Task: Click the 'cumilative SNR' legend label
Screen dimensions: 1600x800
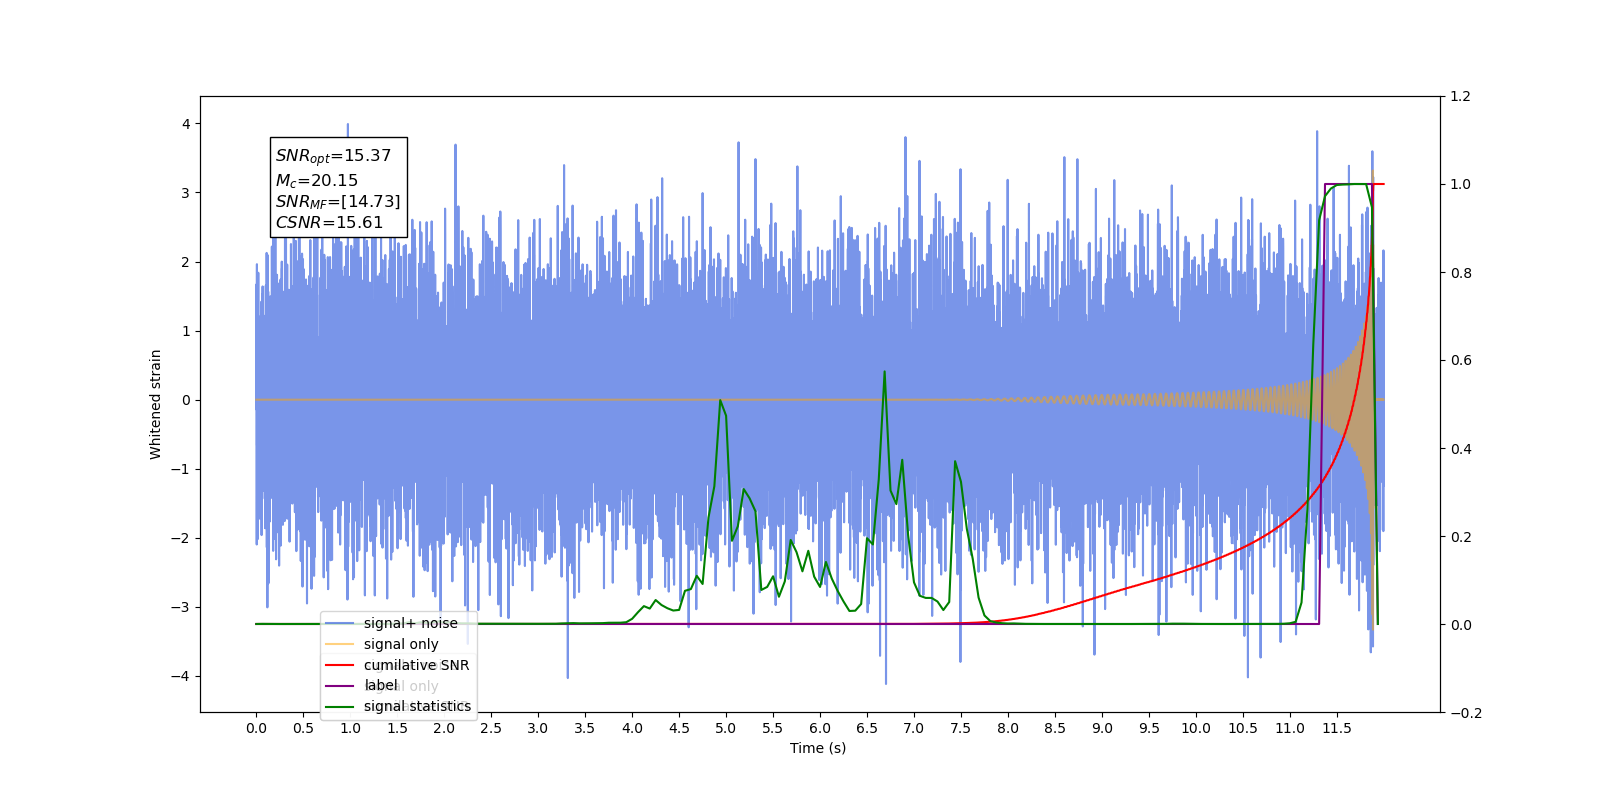Action: pyautogui.click(x=416, y=665)
